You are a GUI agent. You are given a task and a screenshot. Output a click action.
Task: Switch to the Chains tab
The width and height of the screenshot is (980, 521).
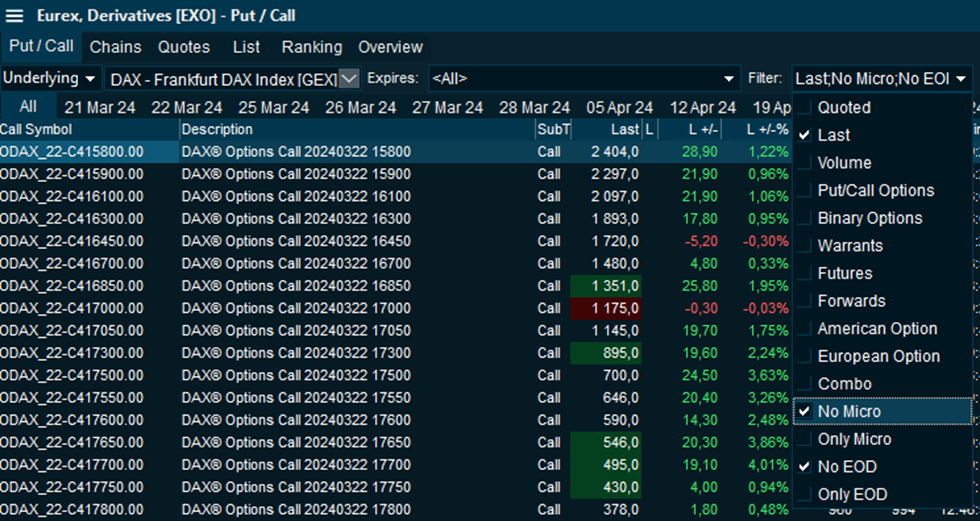(115, 47)
